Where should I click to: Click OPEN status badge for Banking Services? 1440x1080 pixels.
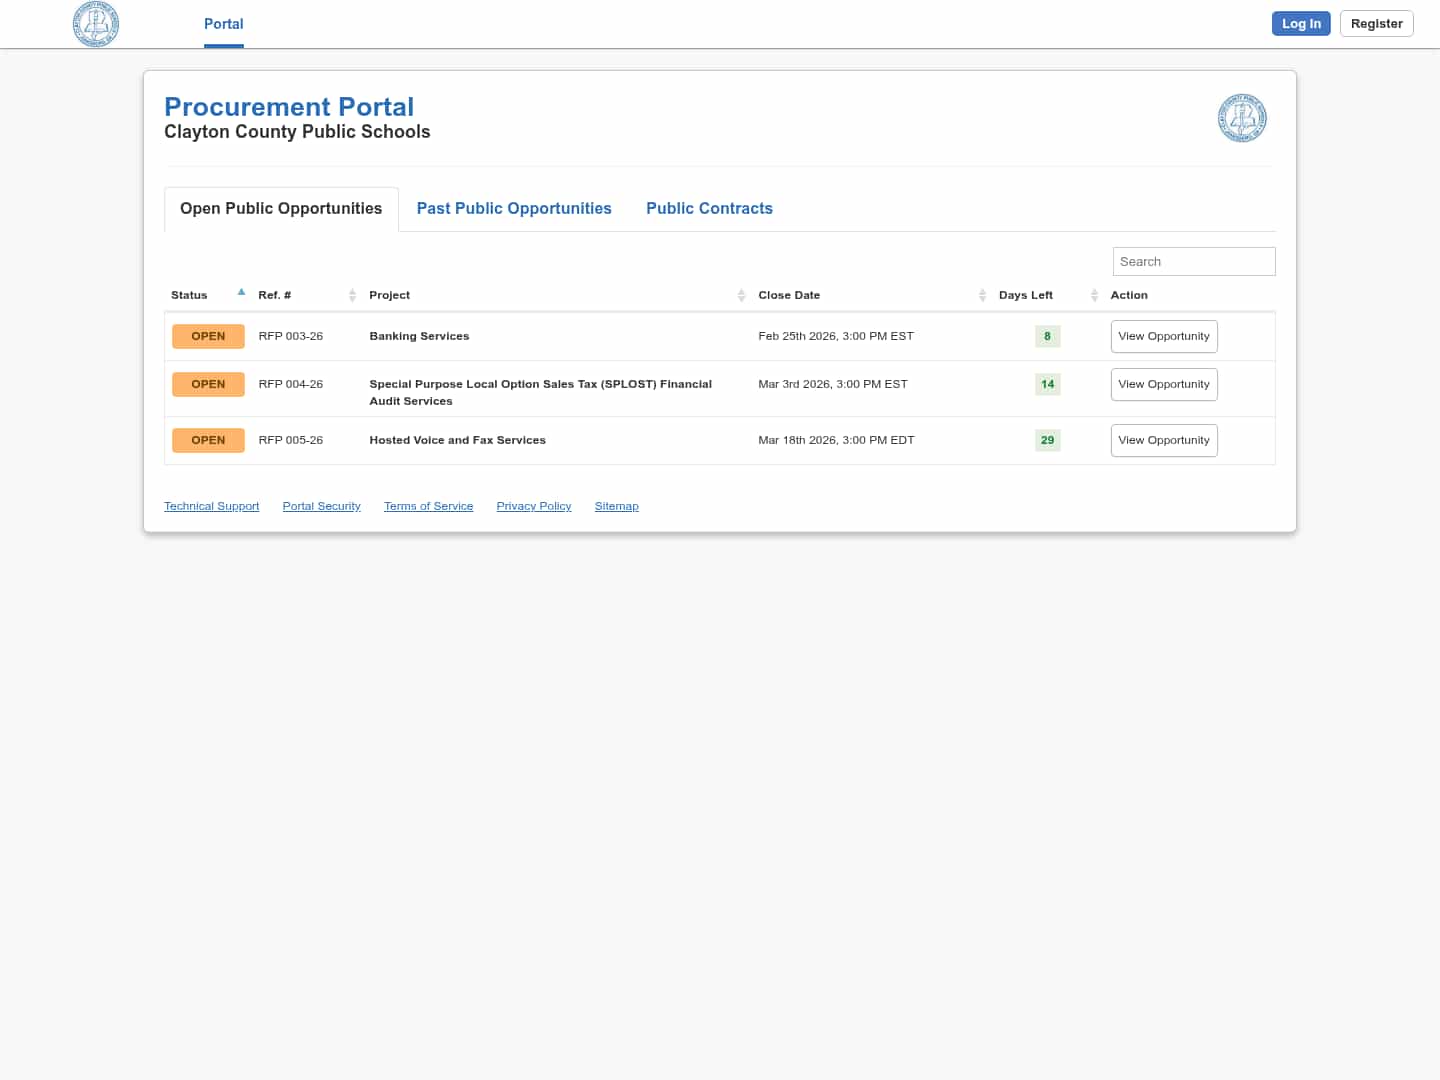(x=208, y=336)
